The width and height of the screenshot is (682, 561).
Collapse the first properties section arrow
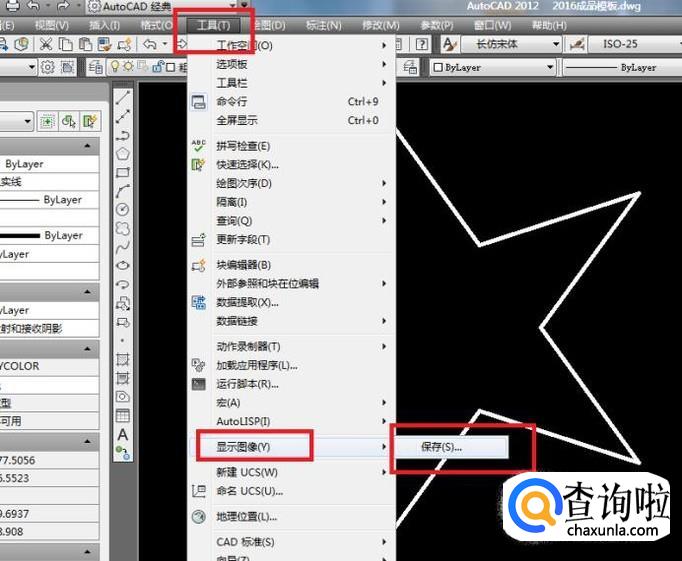click(x=87, y=146)
